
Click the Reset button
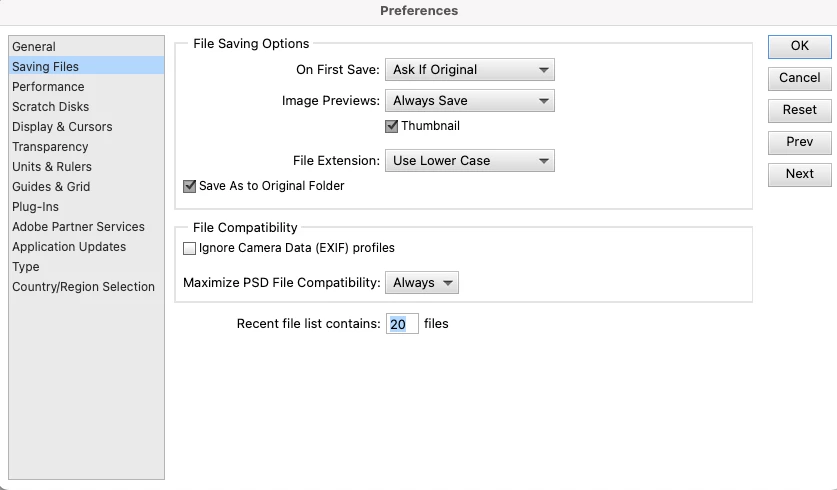pos(799,110)
